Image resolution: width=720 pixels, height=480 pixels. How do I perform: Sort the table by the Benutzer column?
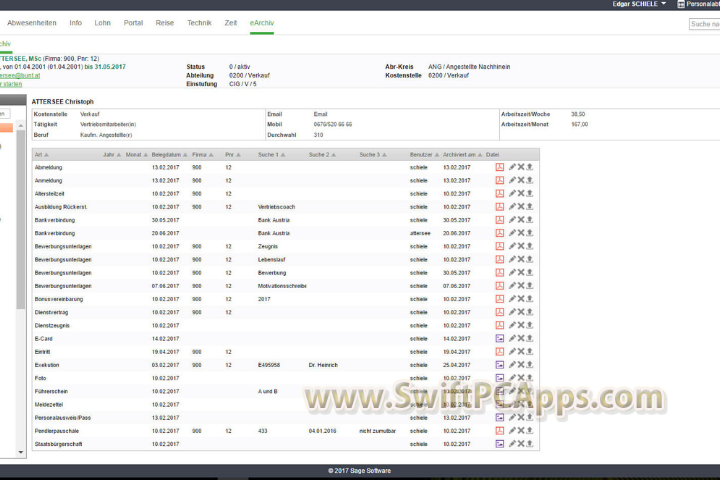point(424,155)
